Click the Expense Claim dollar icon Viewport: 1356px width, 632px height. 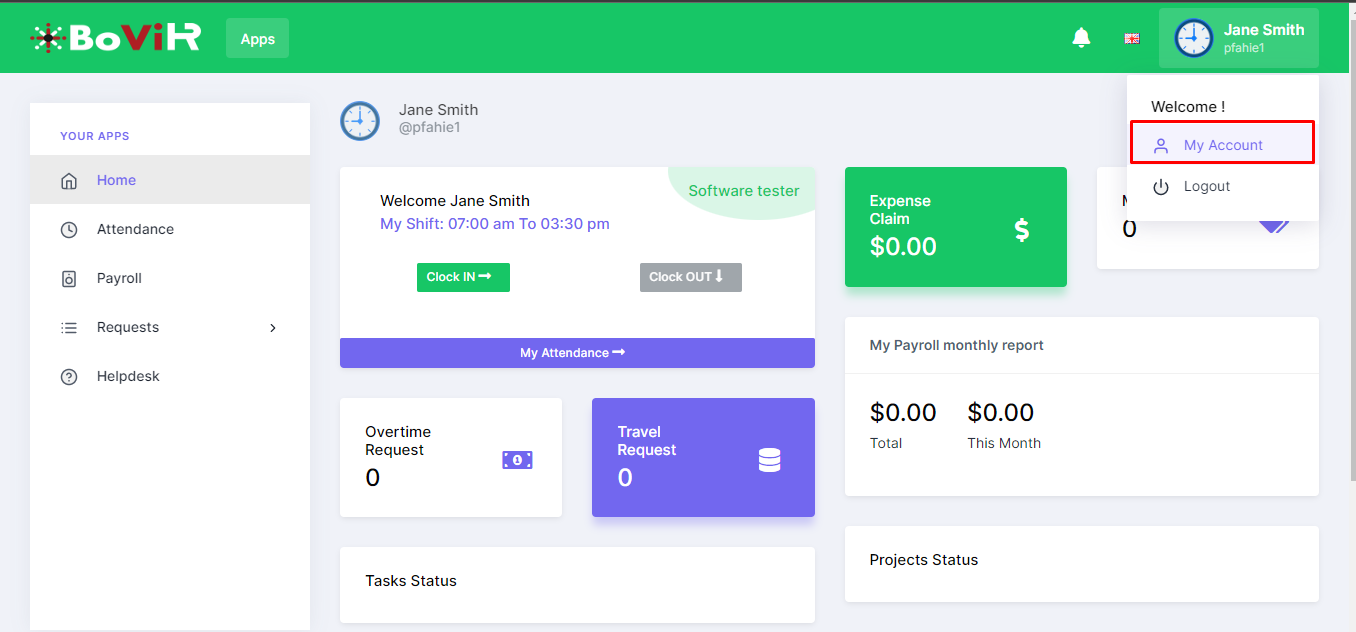[x=1021, y=230]
